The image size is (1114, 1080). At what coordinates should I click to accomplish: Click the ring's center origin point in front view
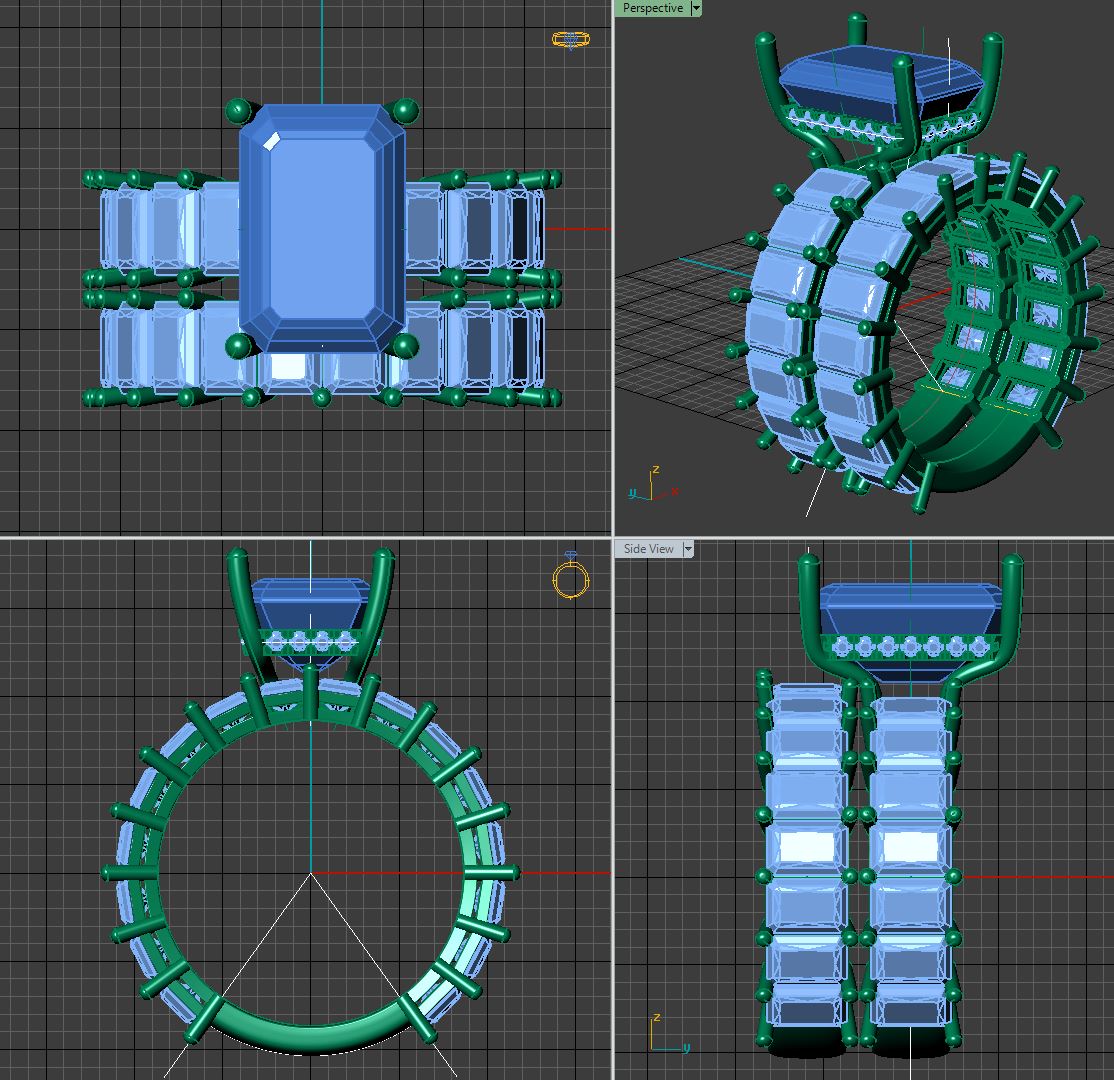[x=311, y=873]
